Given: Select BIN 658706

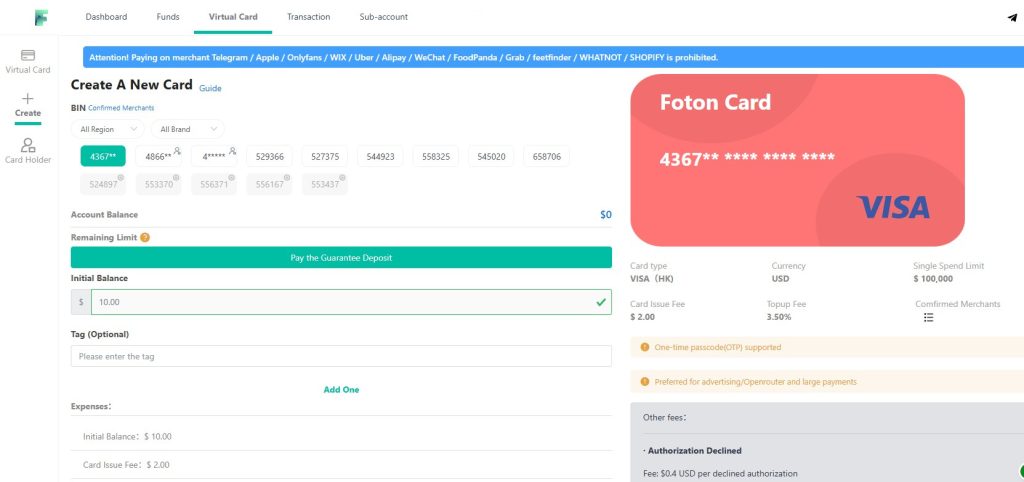Looking at the screenshot, I should pyautogui.click(x=547, y=157).
